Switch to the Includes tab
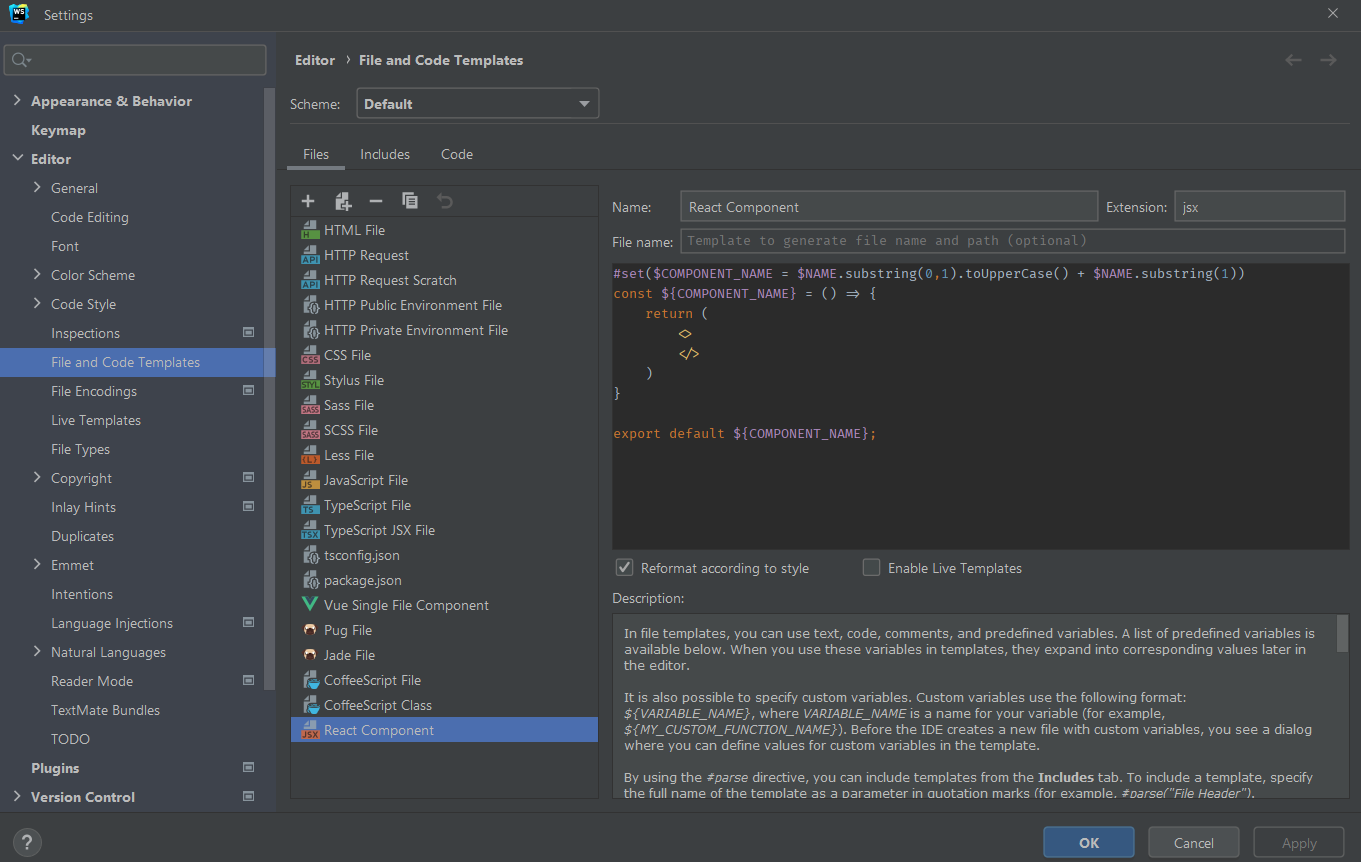Screen dimensions: 1361x862 pyautogui.click(x=385, y=154)
